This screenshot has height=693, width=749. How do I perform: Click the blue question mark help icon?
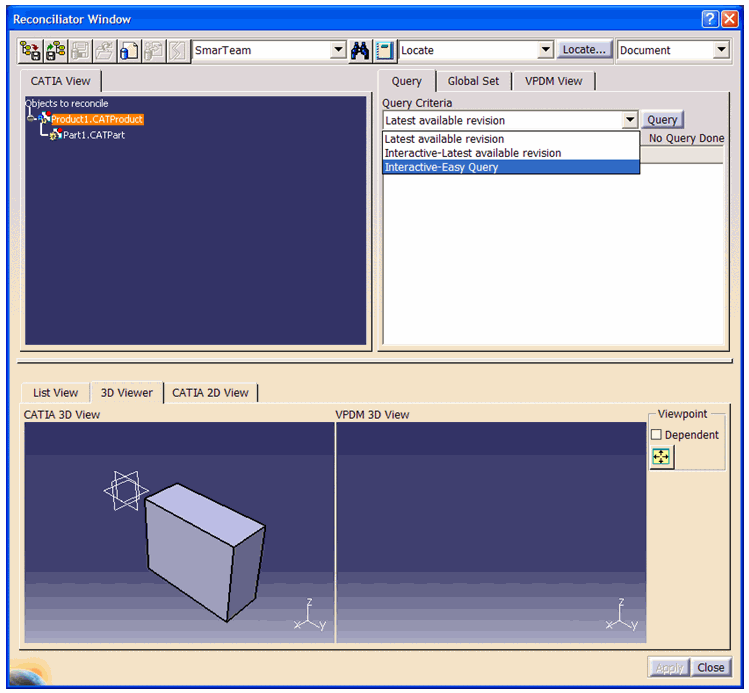[x=709, y=19]
